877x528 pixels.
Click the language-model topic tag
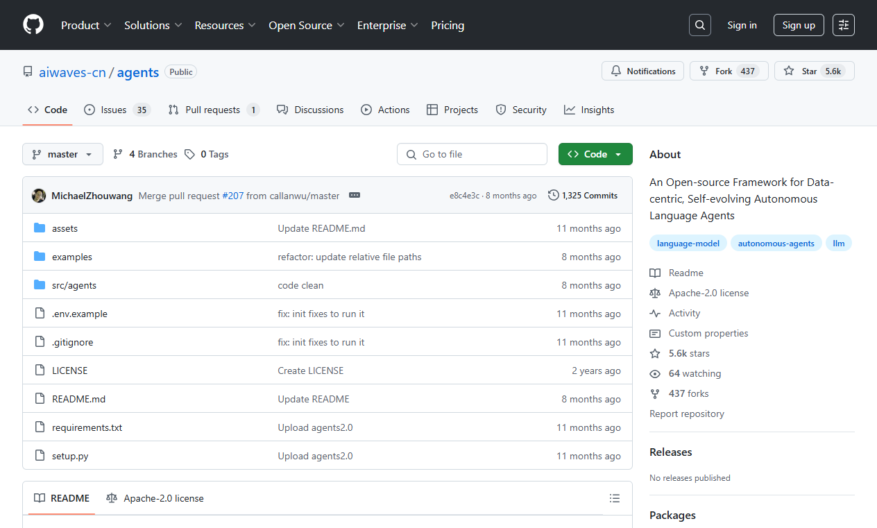pyautogui.click(x=688, y=243)
